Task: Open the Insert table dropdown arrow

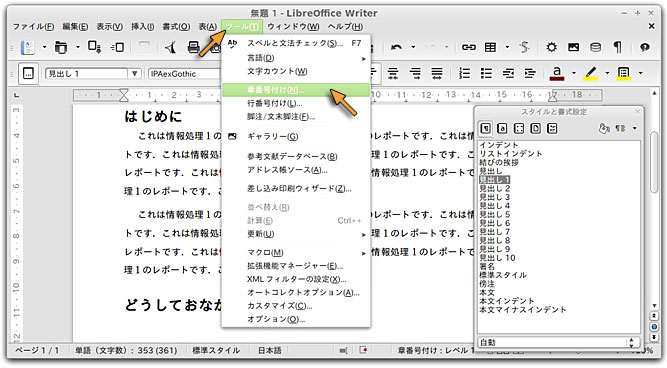Action: [x=507, y=47]
